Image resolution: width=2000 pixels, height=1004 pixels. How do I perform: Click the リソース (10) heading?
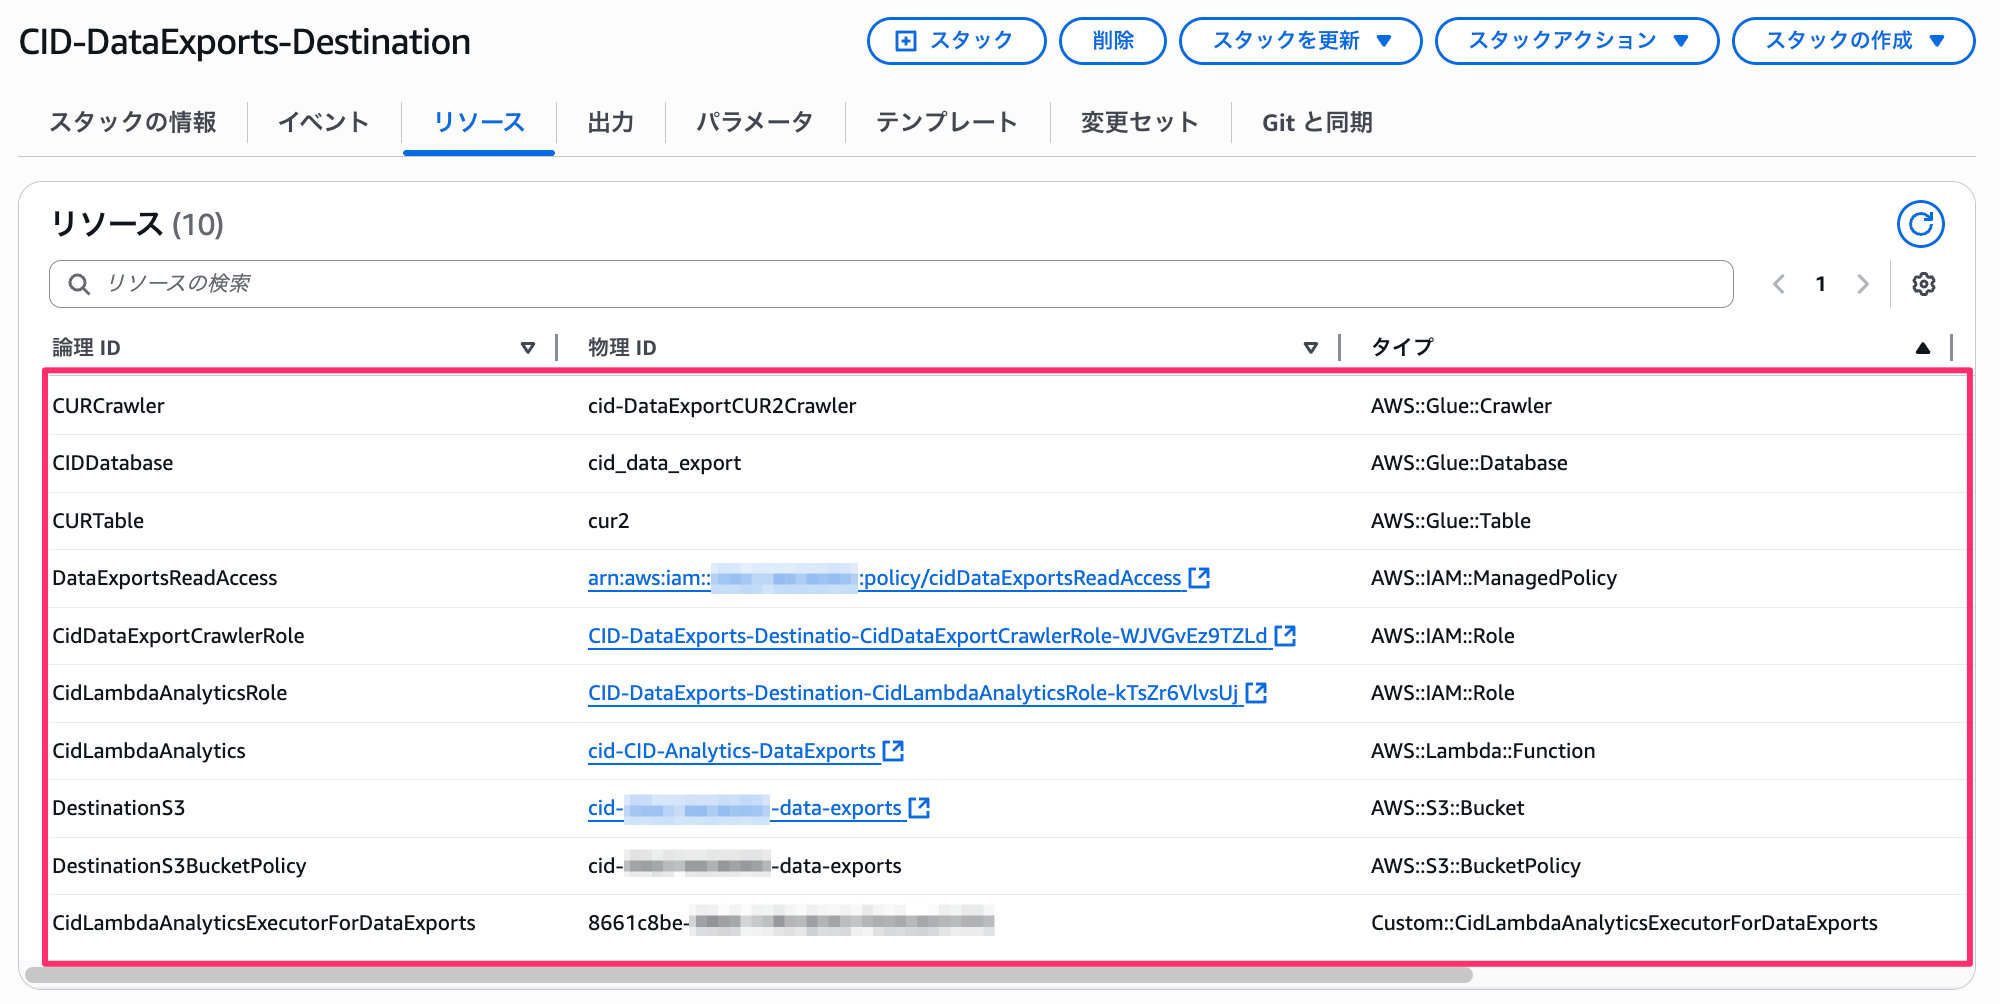click(x=137, y=224)
